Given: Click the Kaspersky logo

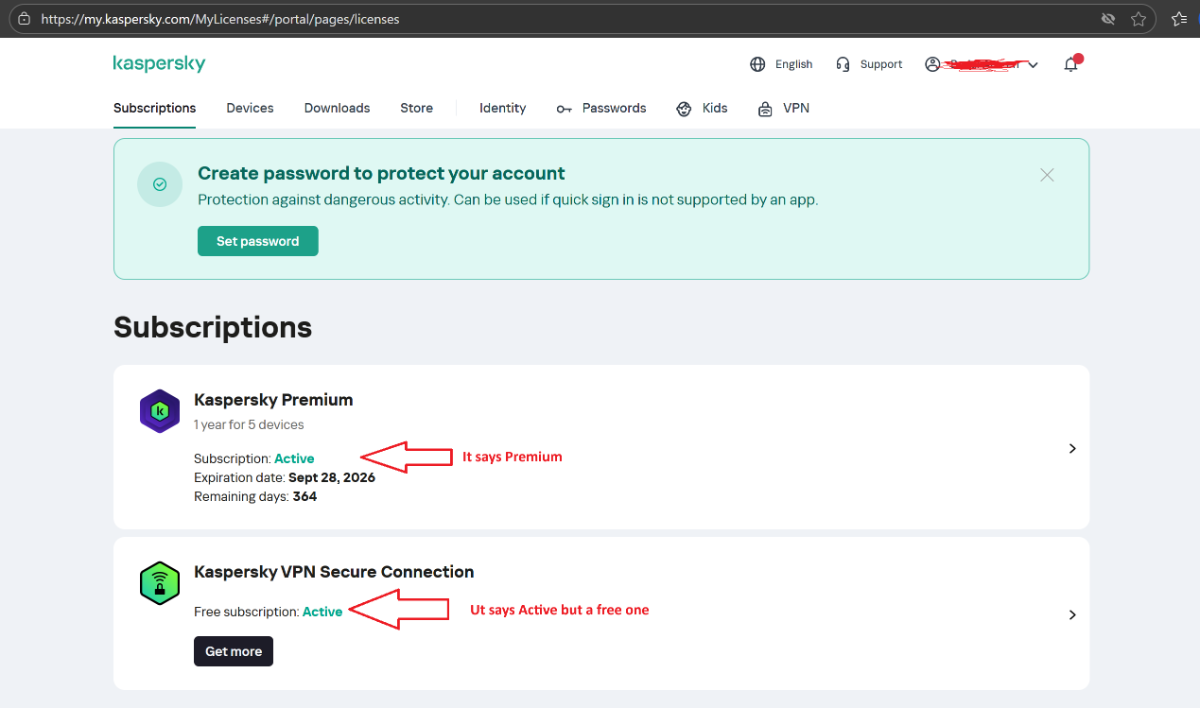Looking at the screenshot, I should [x=159, y=64].
